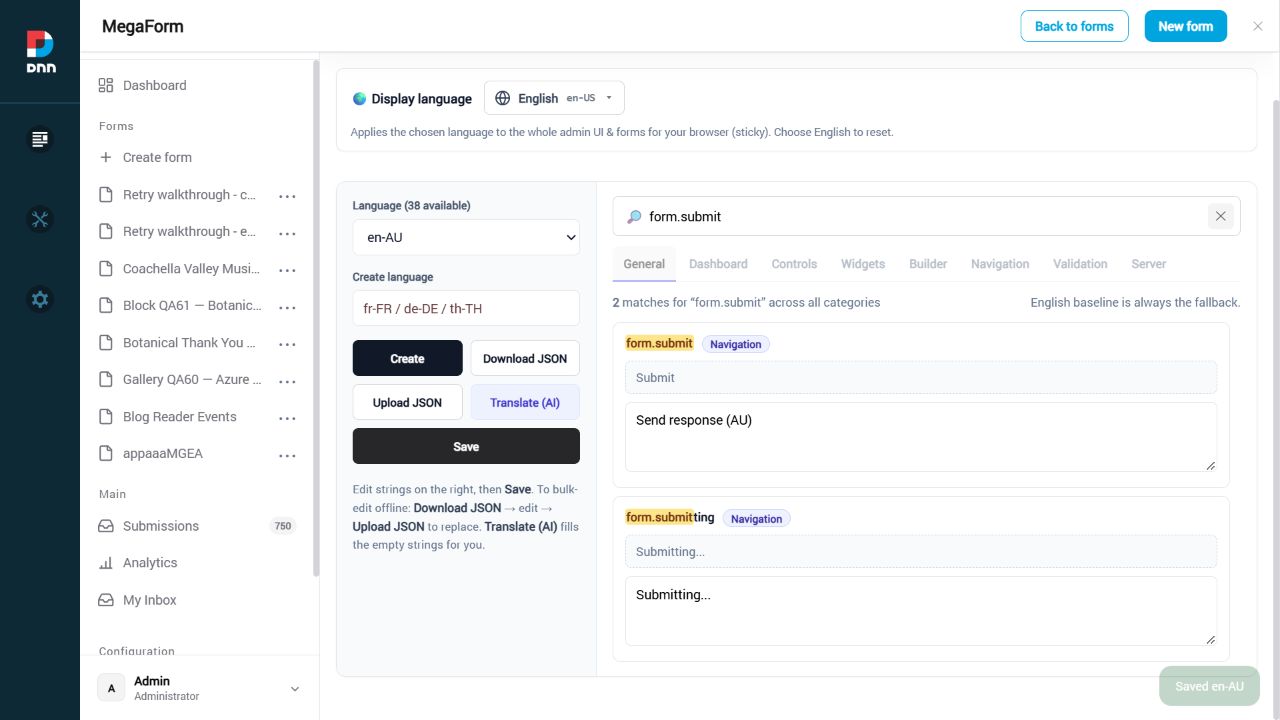Click the Submissions inbox icon
This screenshot has width=1280, height=720.
pyautogui.click(x=106, y=526)
